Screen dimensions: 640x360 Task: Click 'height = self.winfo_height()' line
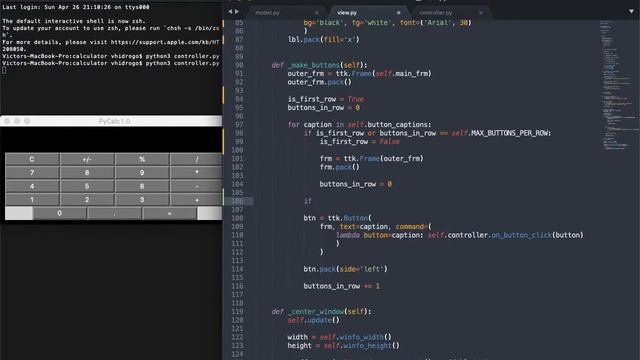tap(343, 346)
